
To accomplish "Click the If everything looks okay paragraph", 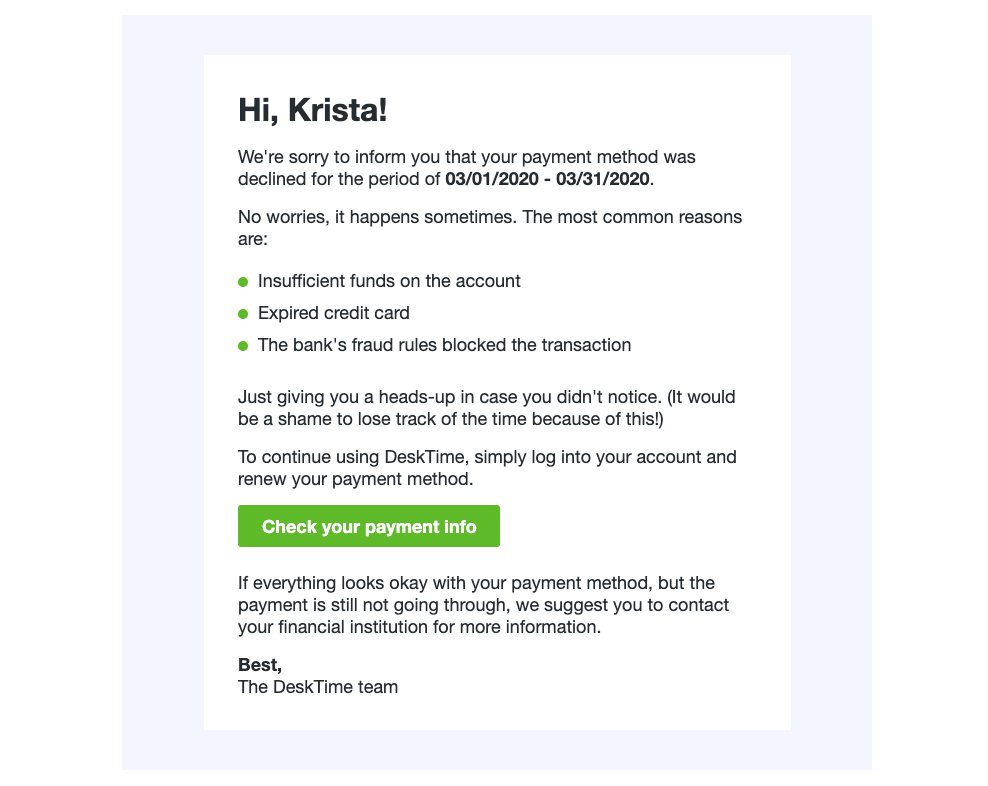I will [476, 583].
